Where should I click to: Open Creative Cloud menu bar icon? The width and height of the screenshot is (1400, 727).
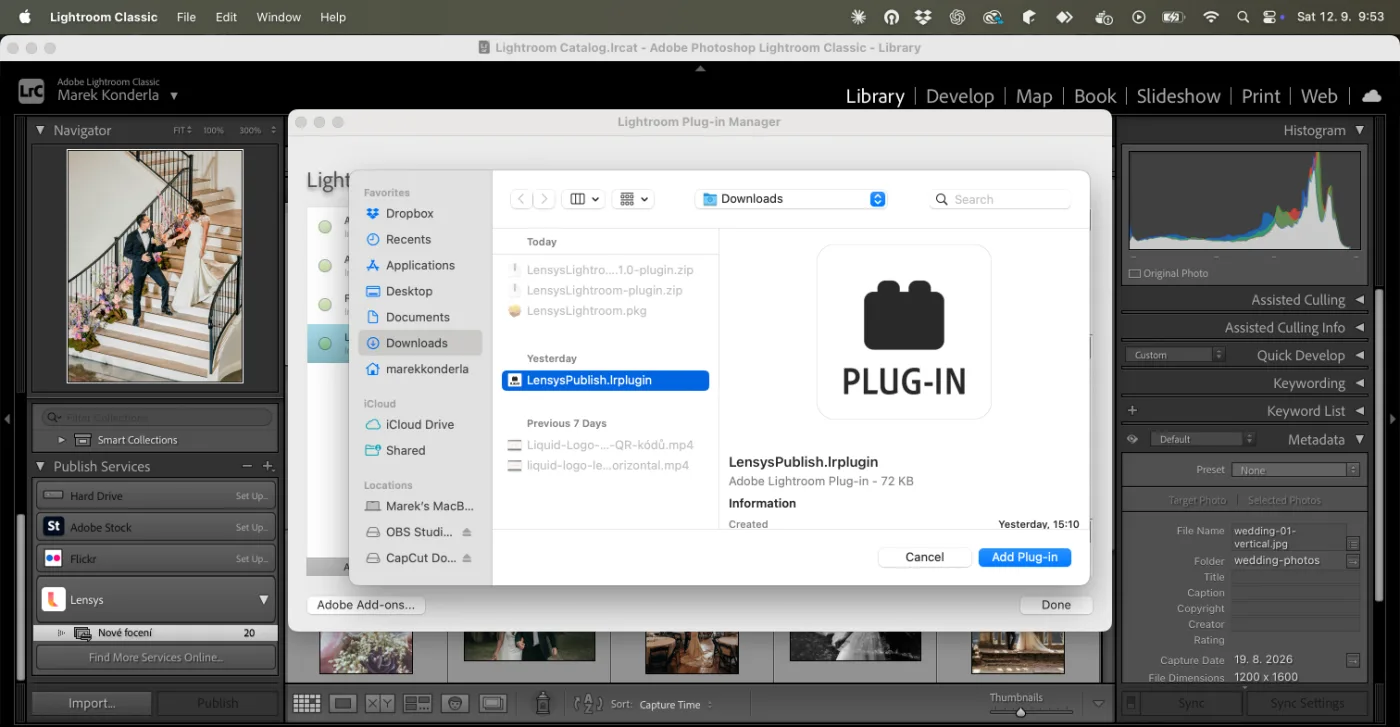[x=992, y=17]
